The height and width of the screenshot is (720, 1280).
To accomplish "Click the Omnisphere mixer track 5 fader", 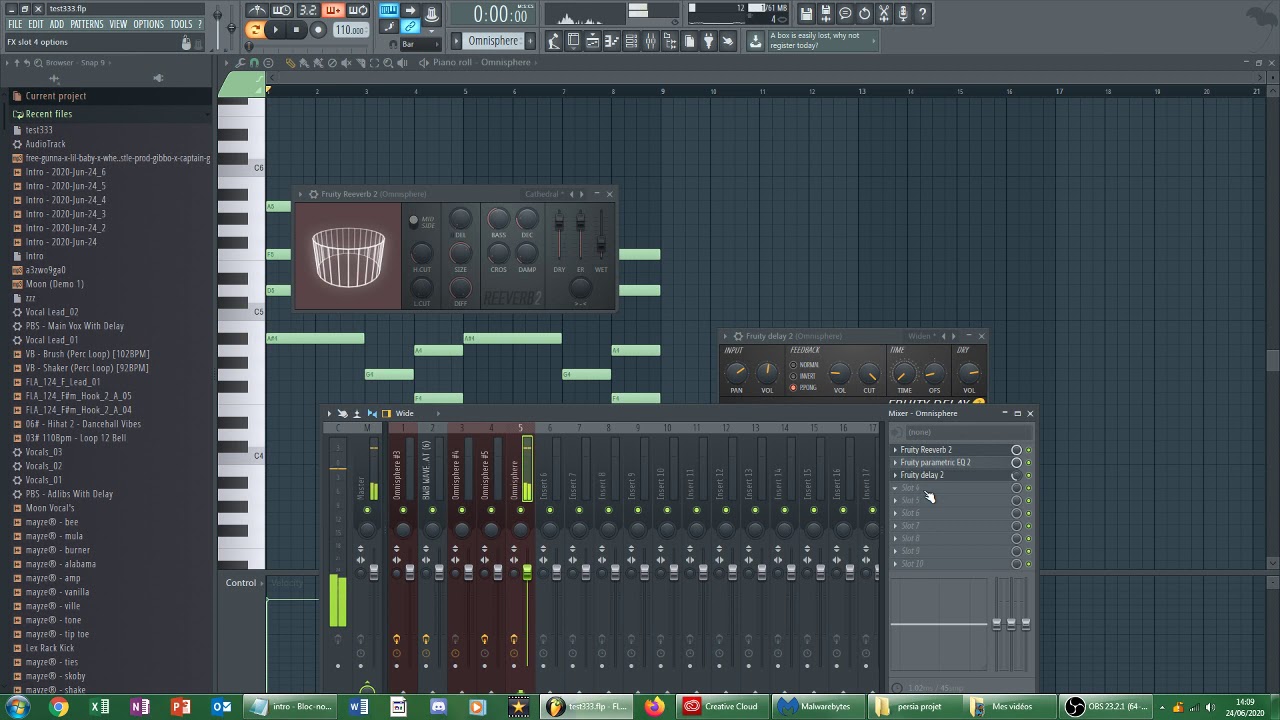I will point(527,573).
